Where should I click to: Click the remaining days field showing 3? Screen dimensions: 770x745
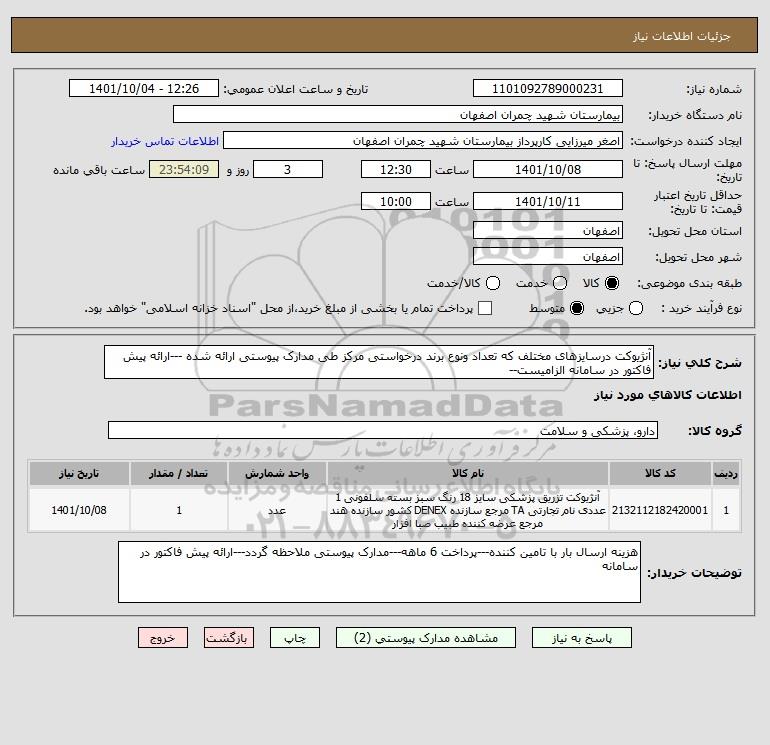(288, 169)
